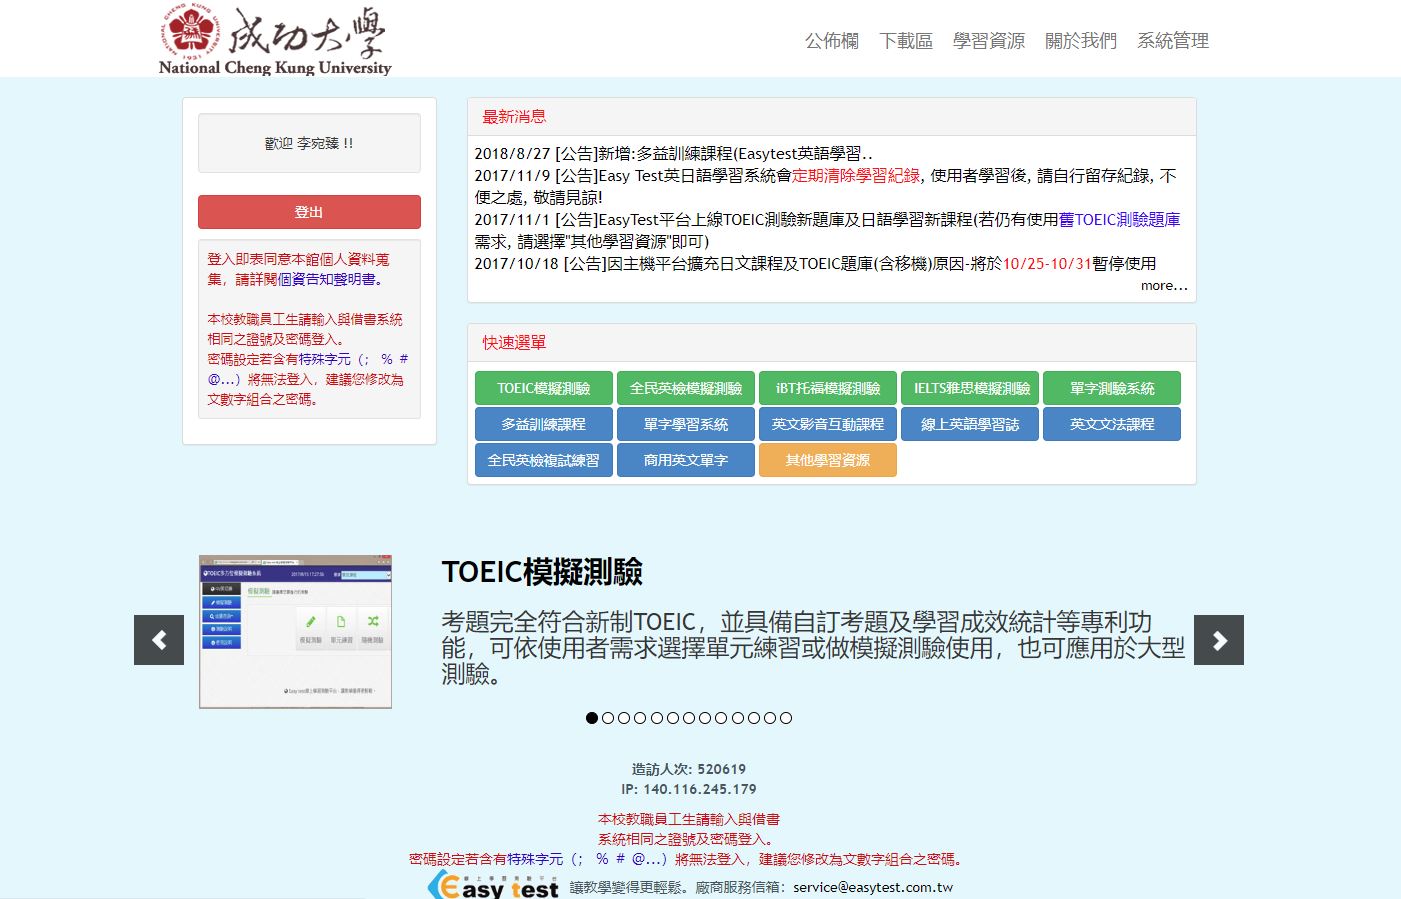Open 線上英語學習誌 button

(x=970, y=424)
